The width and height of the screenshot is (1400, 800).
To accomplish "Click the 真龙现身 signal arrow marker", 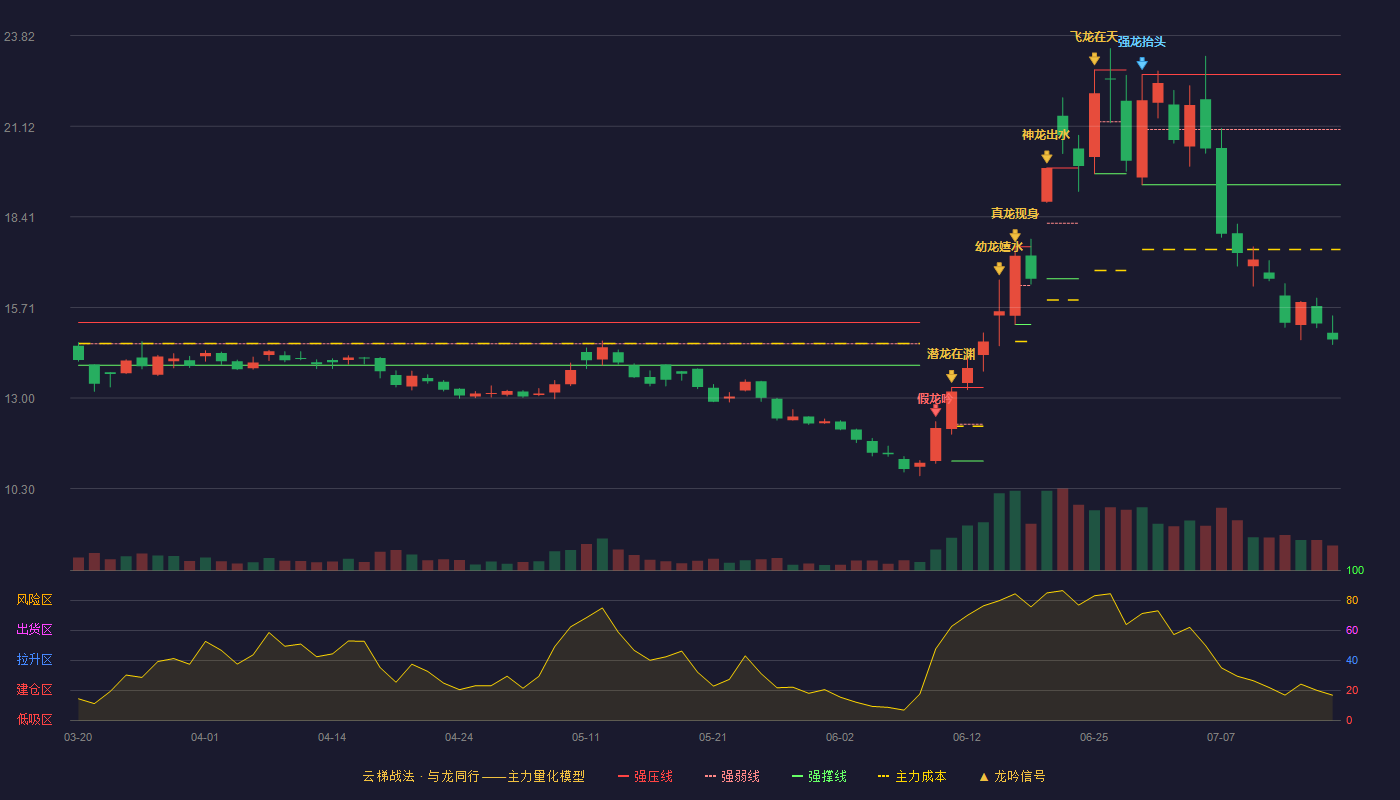I will pyautogui.click(x=1015, y=236).
